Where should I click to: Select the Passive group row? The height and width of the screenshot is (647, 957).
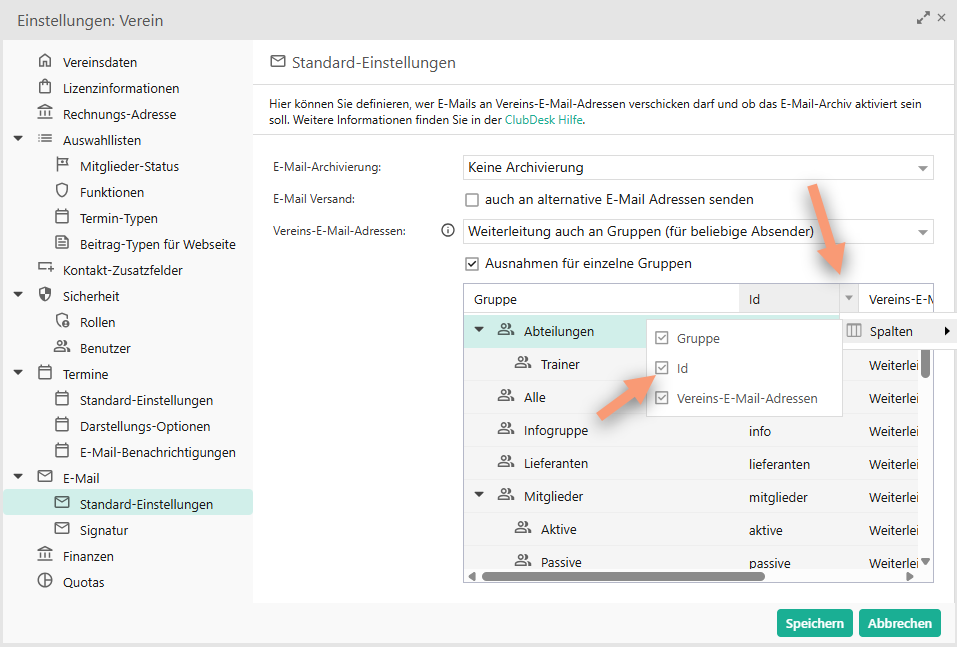click(691, 560)
